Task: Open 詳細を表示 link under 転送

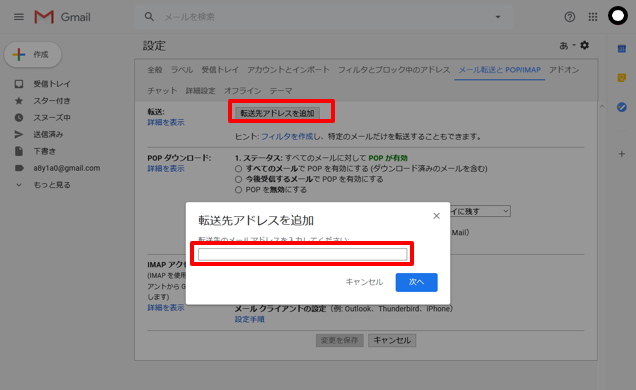Action: click(165, 122)
